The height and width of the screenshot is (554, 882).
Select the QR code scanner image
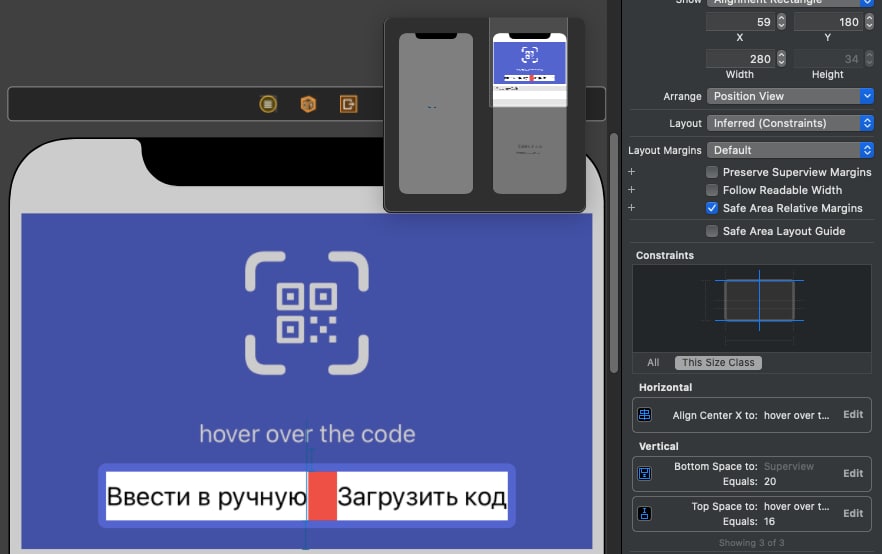[x=307, y=313]
